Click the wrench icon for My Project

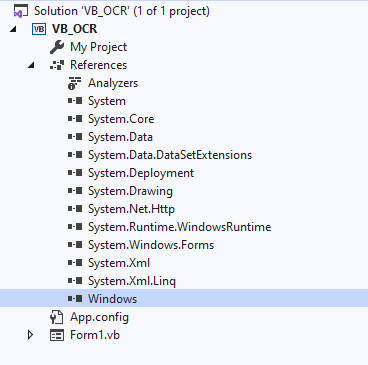tap(57, 47)
